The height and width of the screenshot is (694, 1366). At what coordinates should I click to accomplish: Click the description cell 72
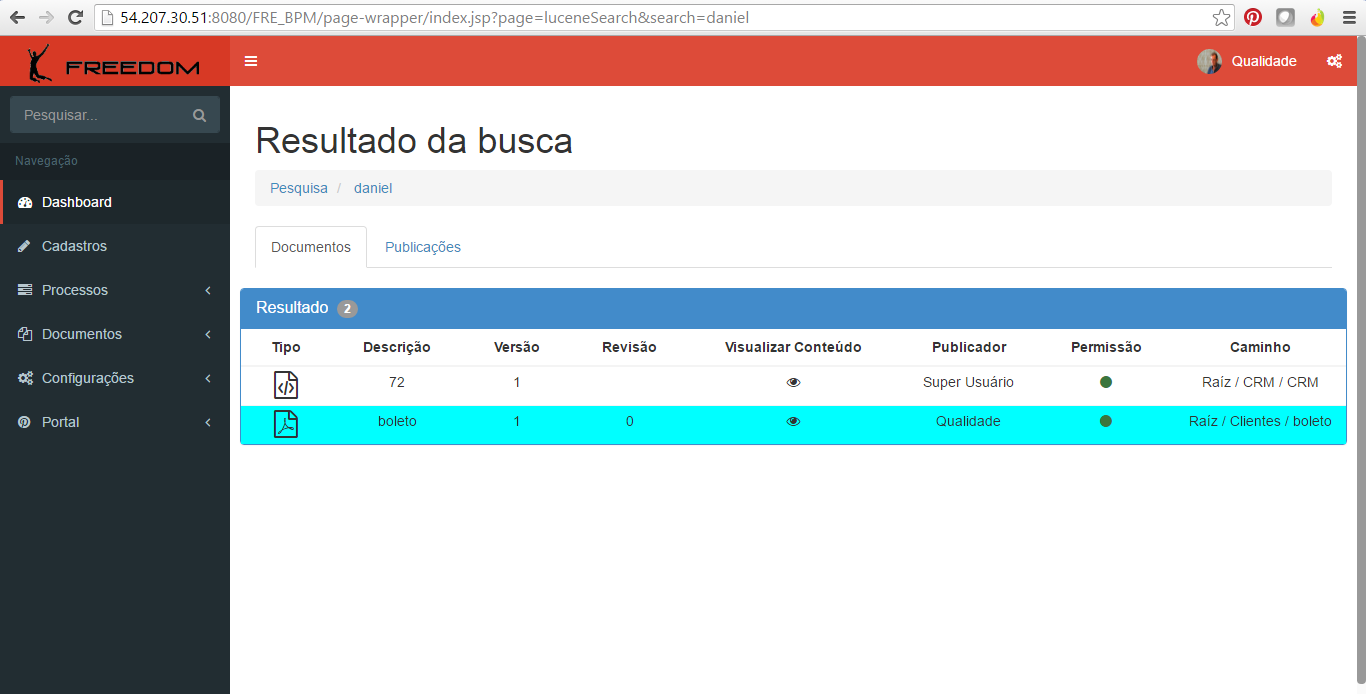[x=397, y=382]
